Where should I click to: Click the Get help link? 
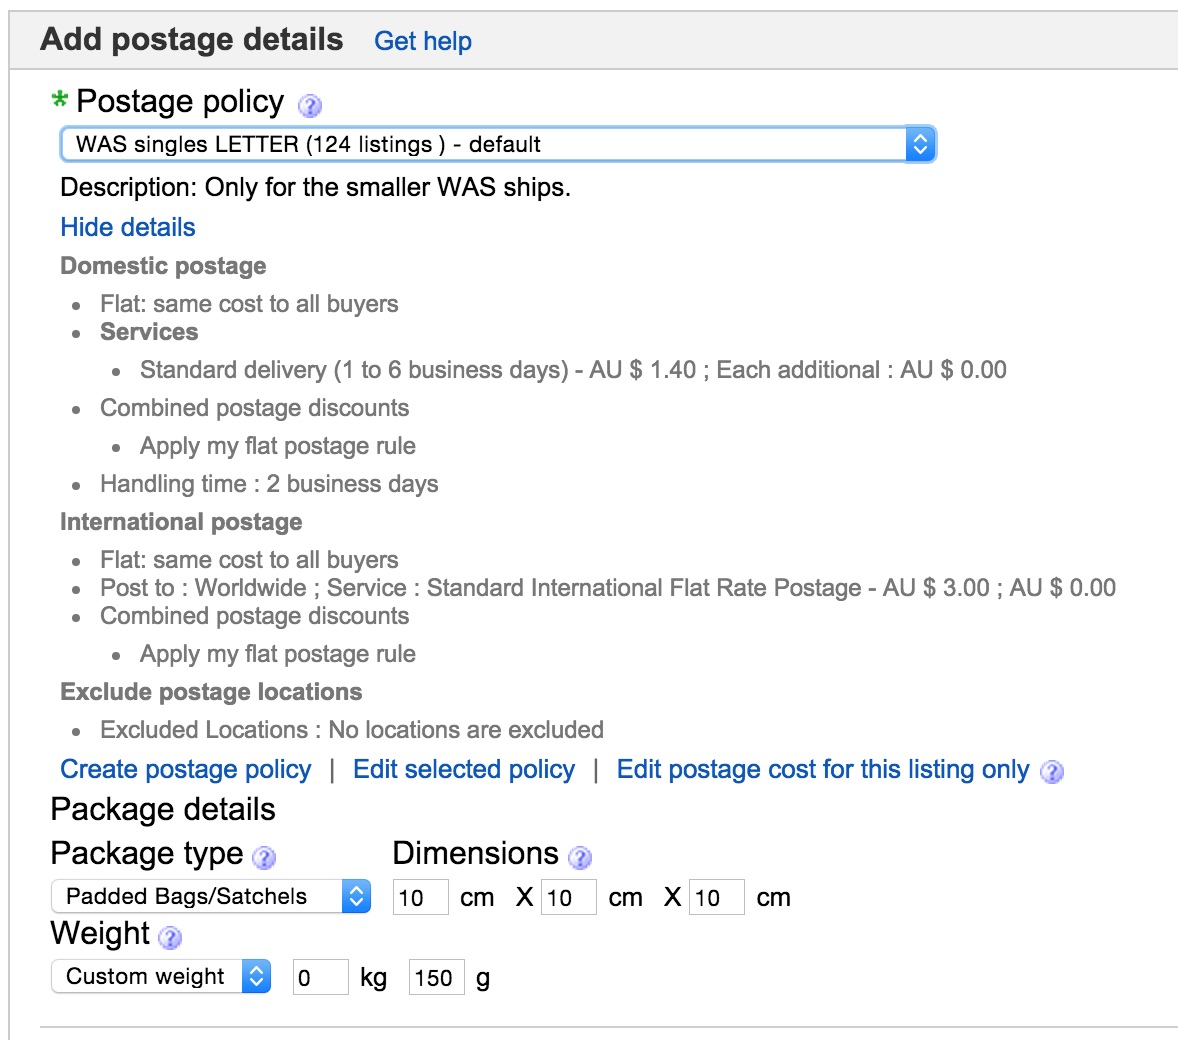(x=423, y=40)
